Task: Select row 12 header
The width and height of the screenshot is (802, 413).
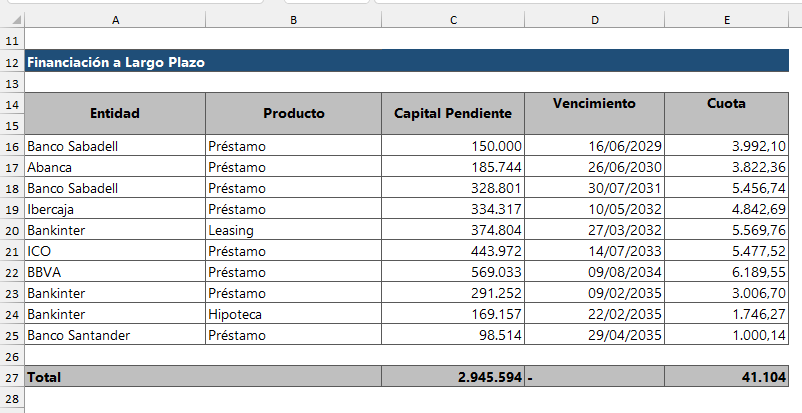Action: click(x=12, y=62)
